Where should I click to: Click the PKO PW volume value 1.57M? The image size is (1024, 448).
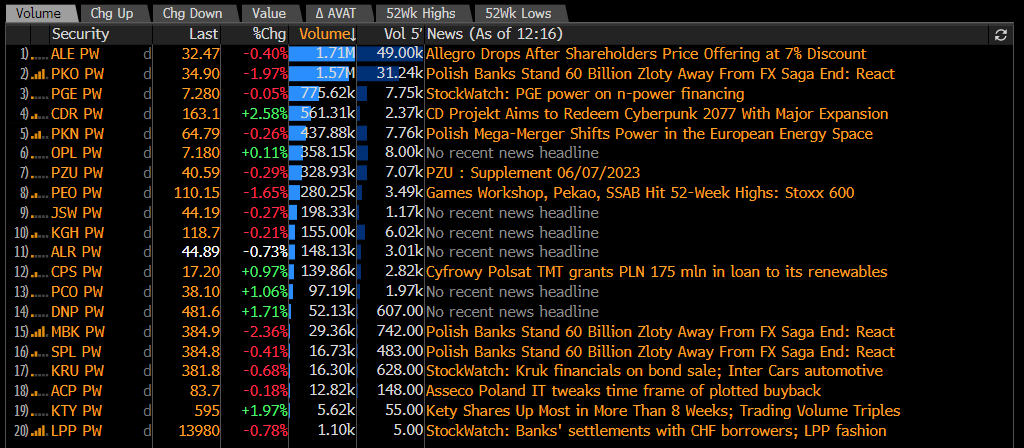(335, 74)
